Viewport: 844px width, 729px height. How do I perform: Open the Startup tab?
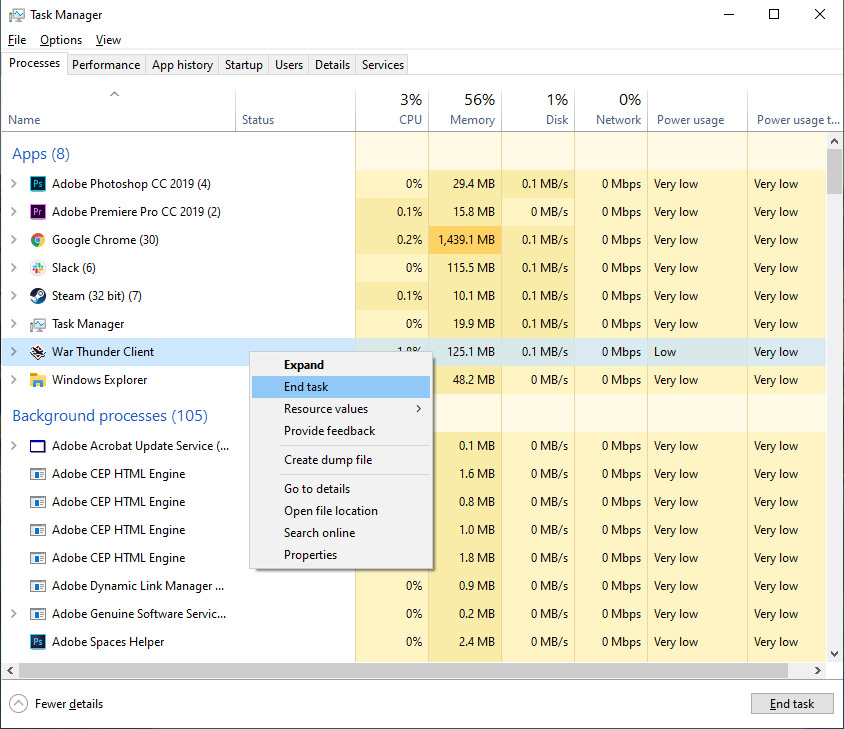(244, 65)
